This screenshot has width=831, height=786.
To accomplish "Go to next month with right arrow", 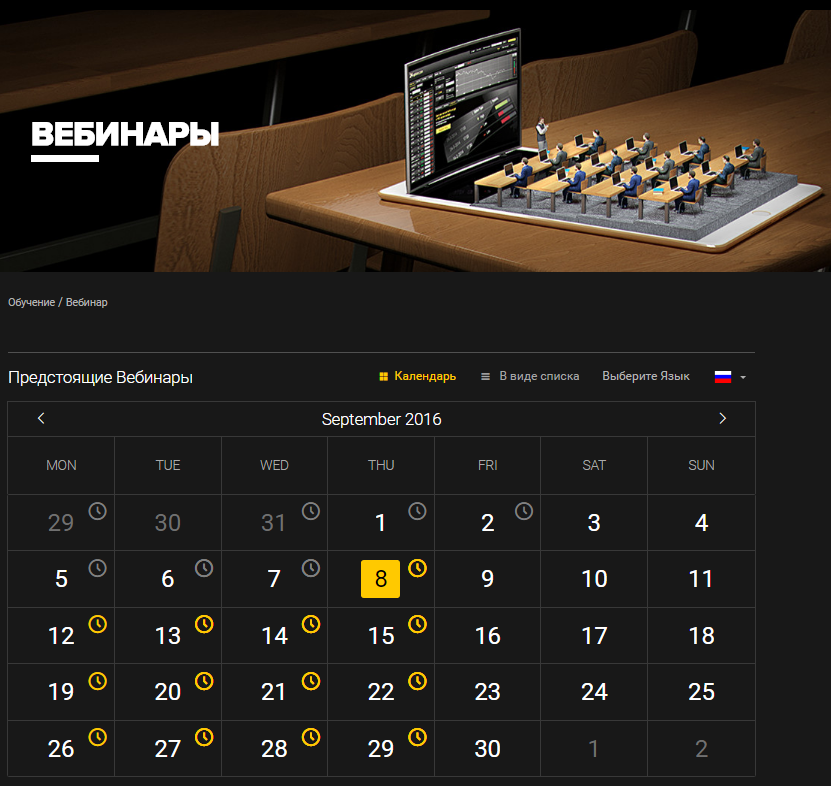I will (x=722, y=418).
